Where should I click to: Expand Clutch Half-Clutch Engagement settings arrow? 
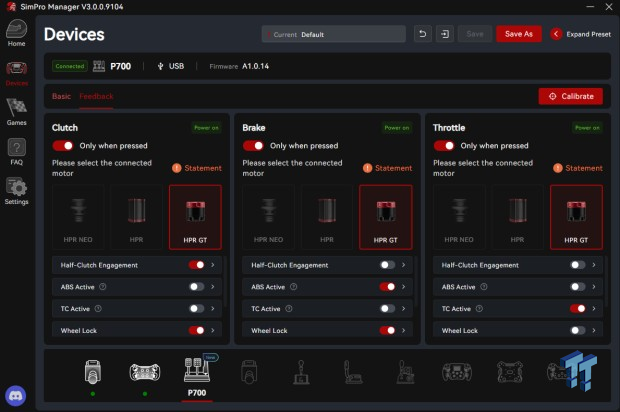click(x=213, y=265)
